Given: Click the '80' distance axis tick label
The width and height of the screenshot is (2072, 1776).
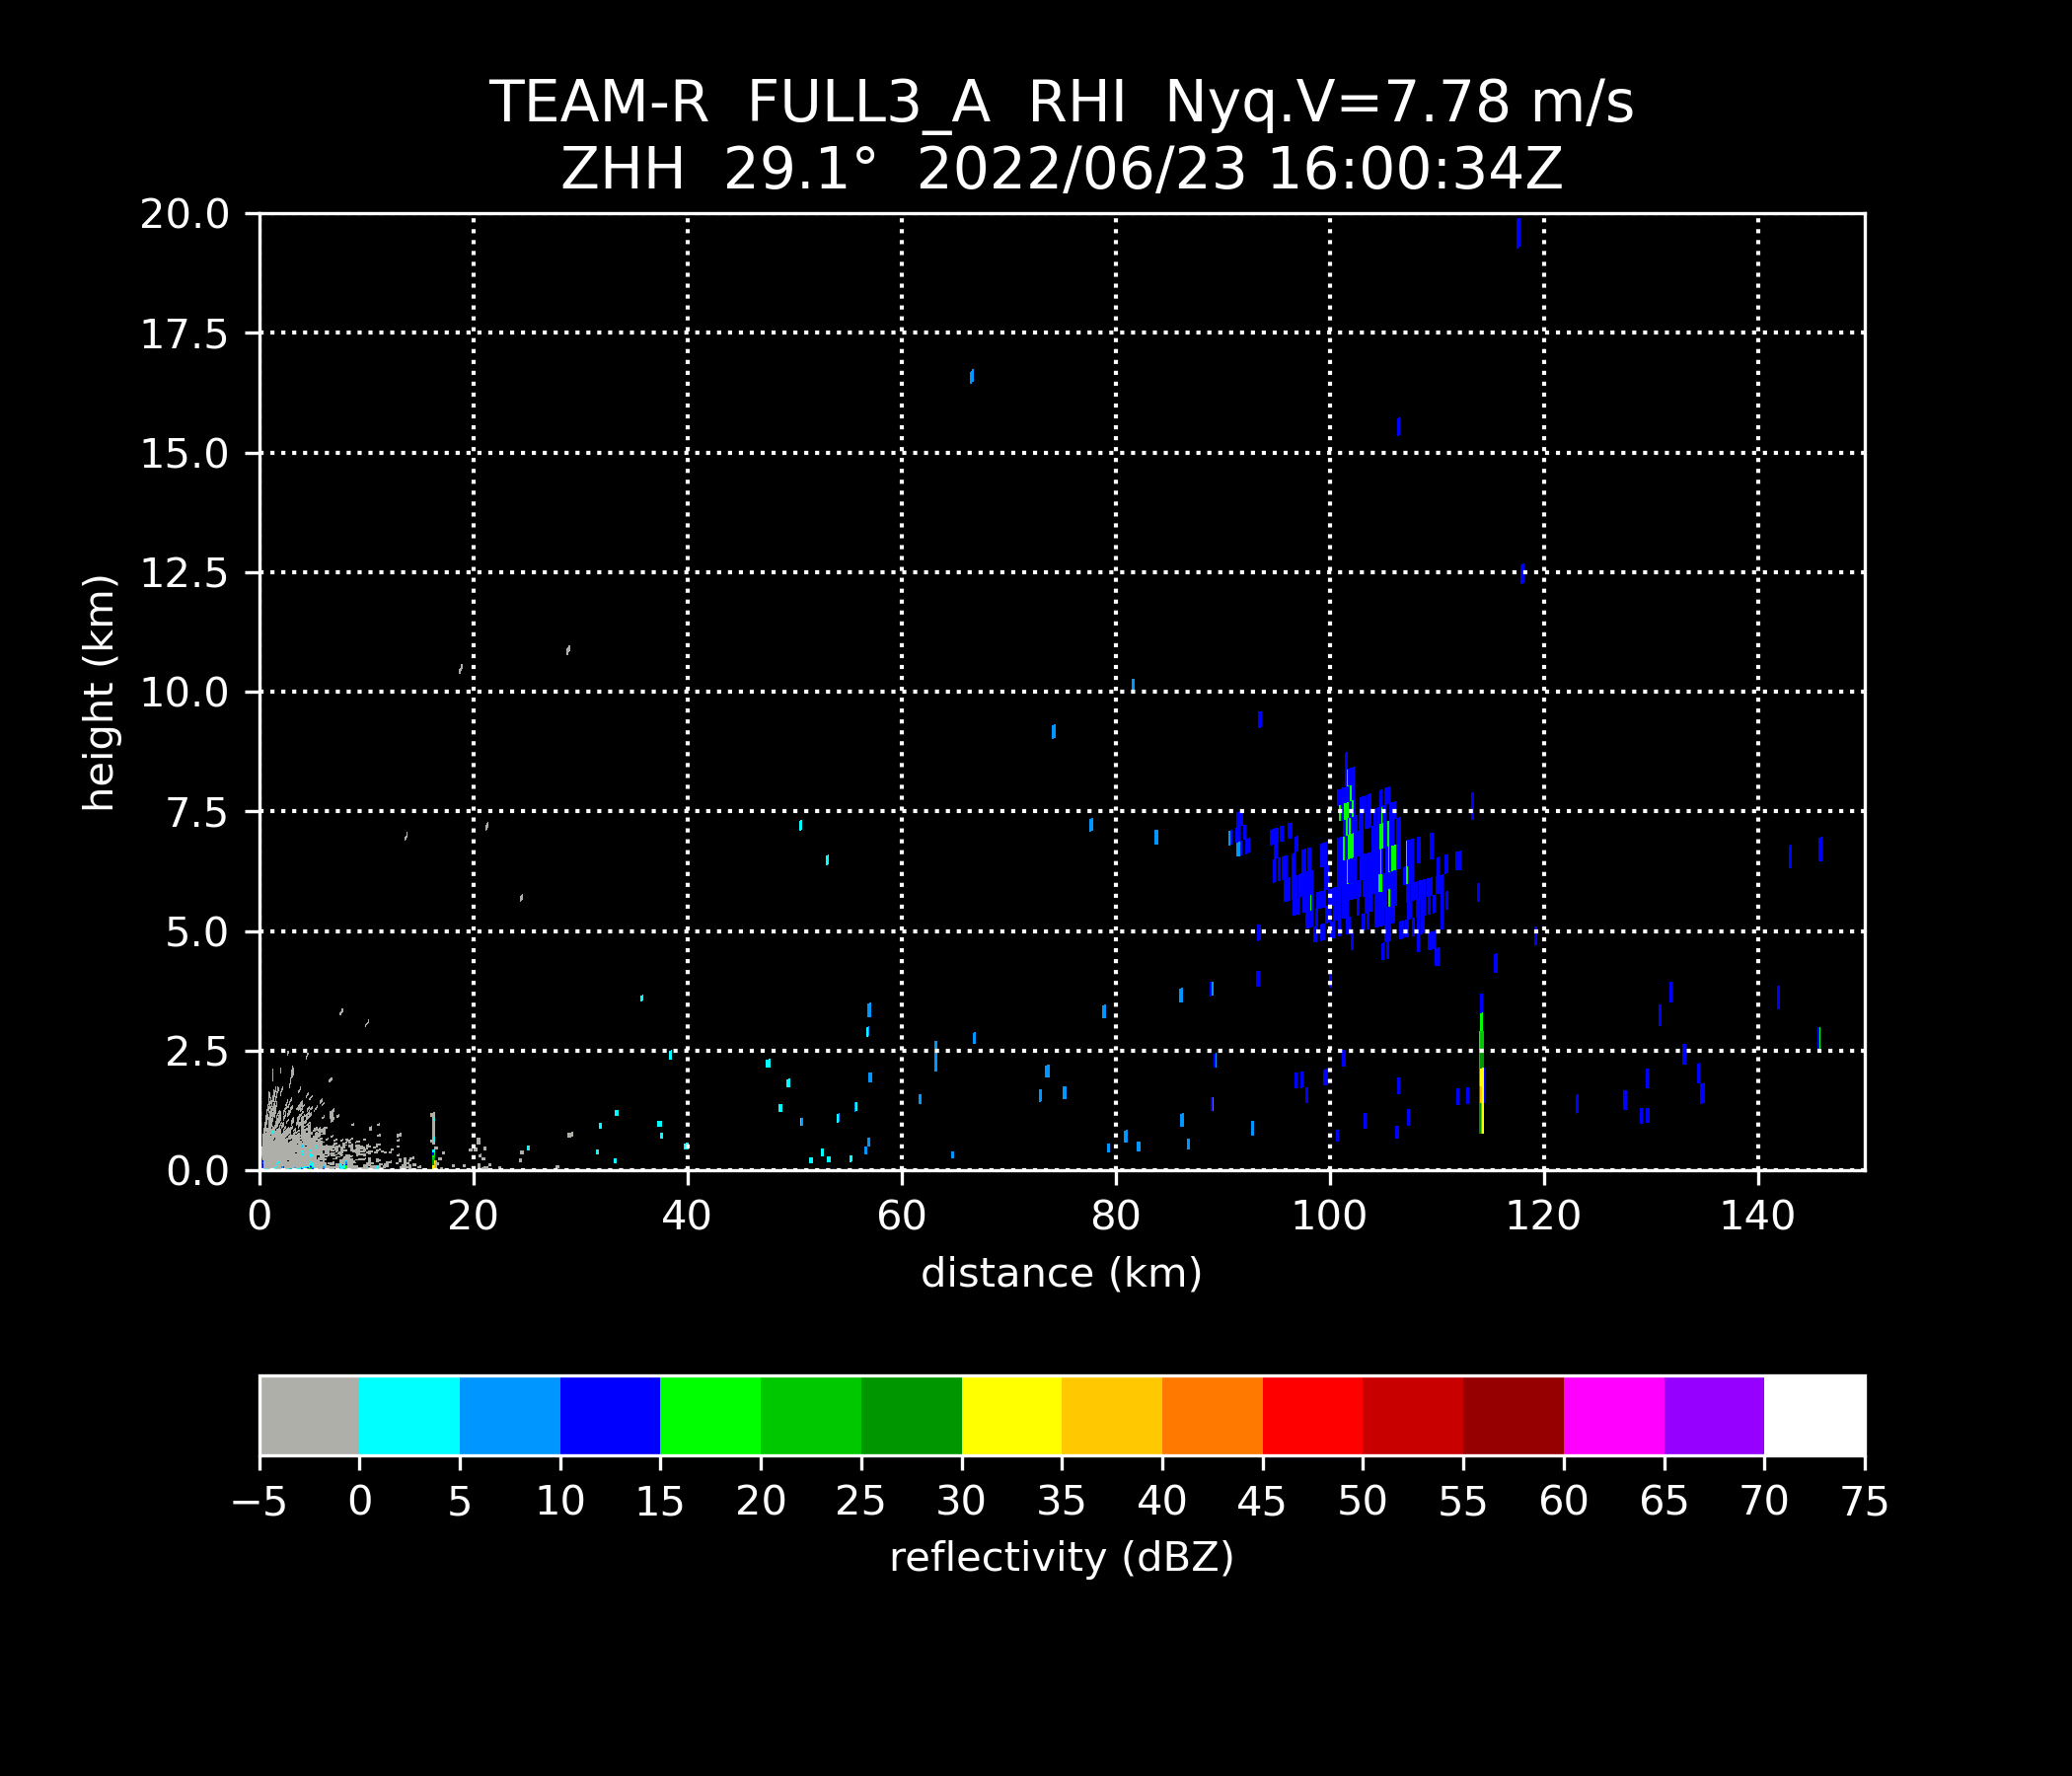Looking at the screenshot, I should pos(1115,1216).
